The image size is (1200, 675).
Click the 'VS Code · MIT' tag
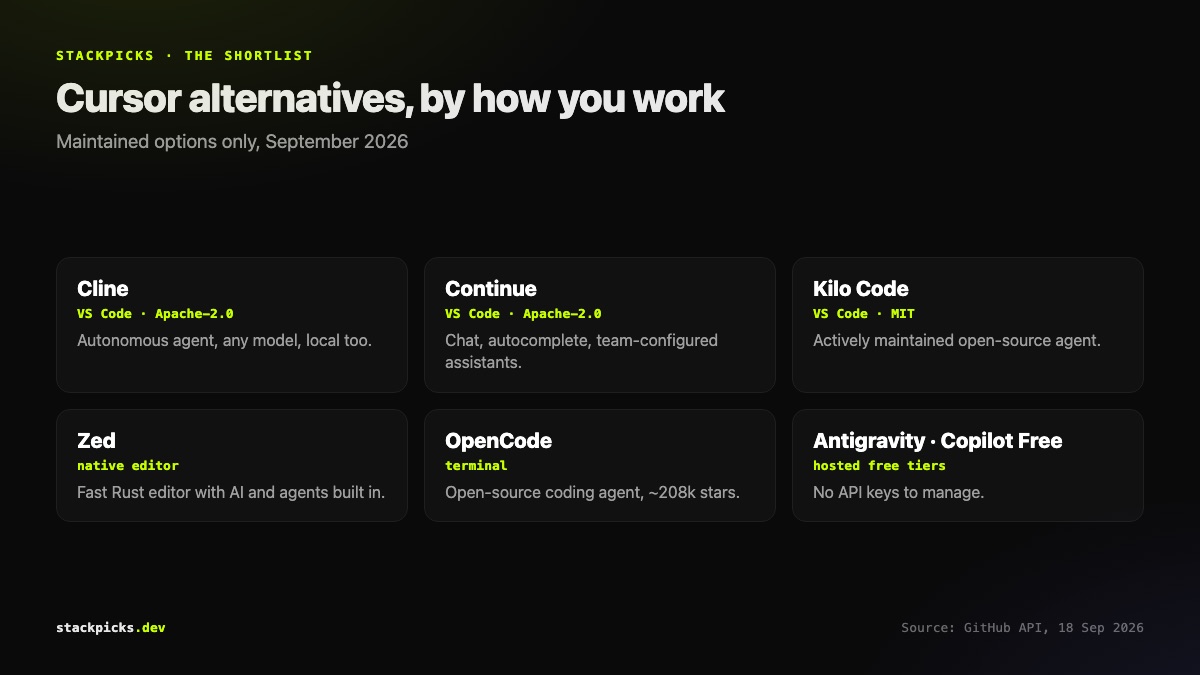864,314
